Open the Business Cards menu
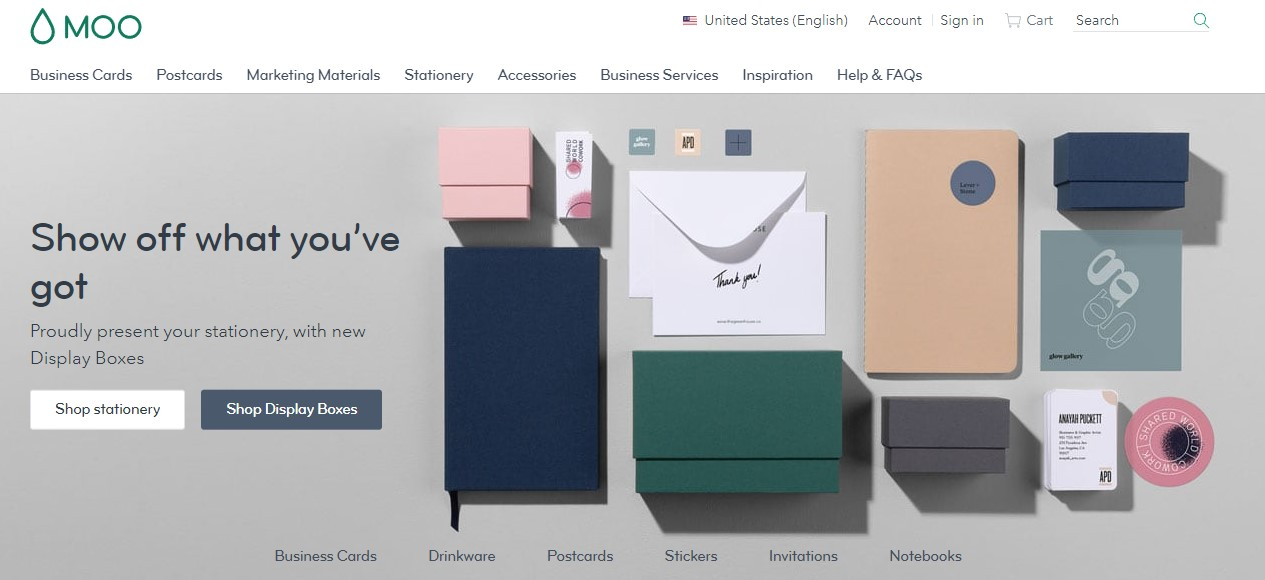This screenshot has width=1265, height=580. pos(81,75)
